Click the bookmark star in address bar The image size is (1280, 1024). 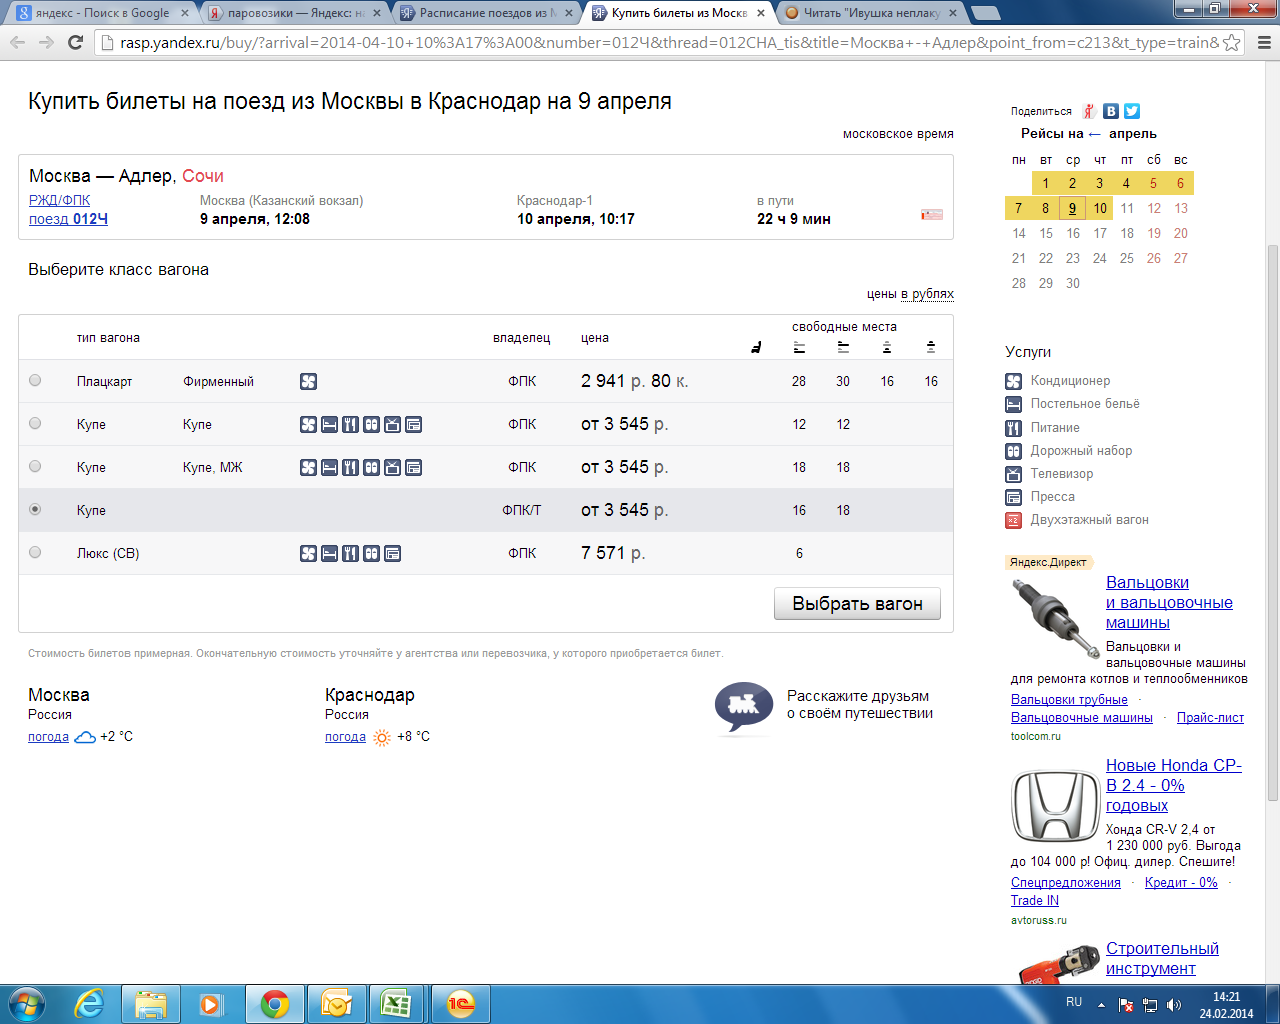tap(1232, 43)
